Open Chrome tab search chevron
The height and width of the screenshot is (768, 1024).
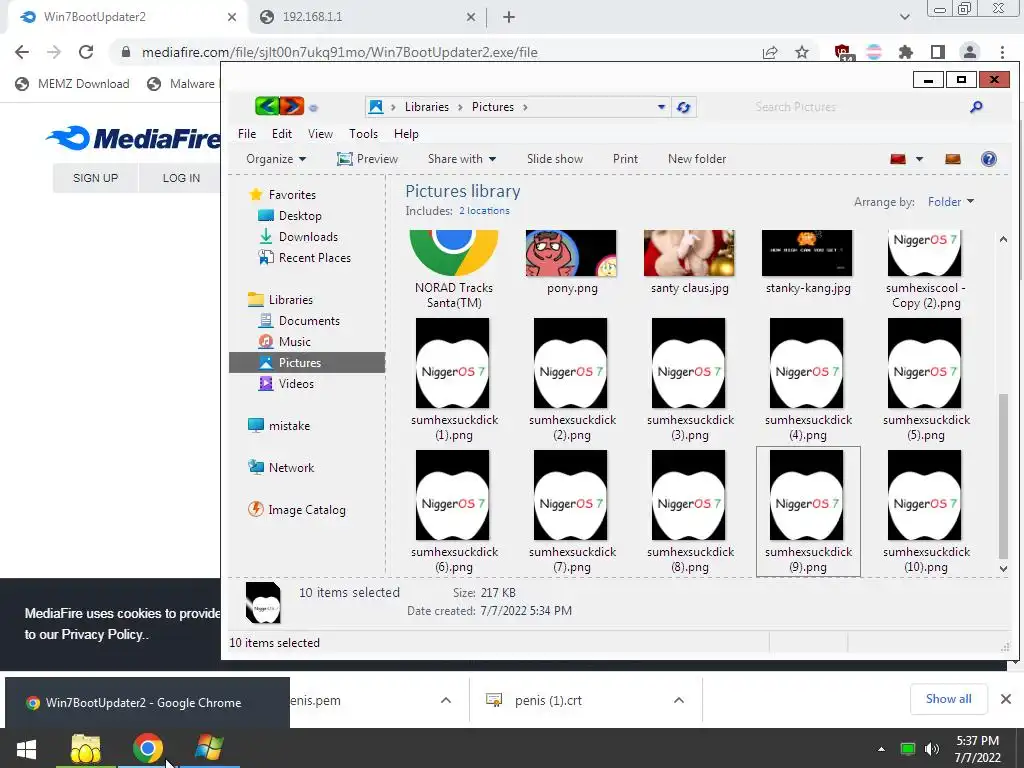coord(904,17)
